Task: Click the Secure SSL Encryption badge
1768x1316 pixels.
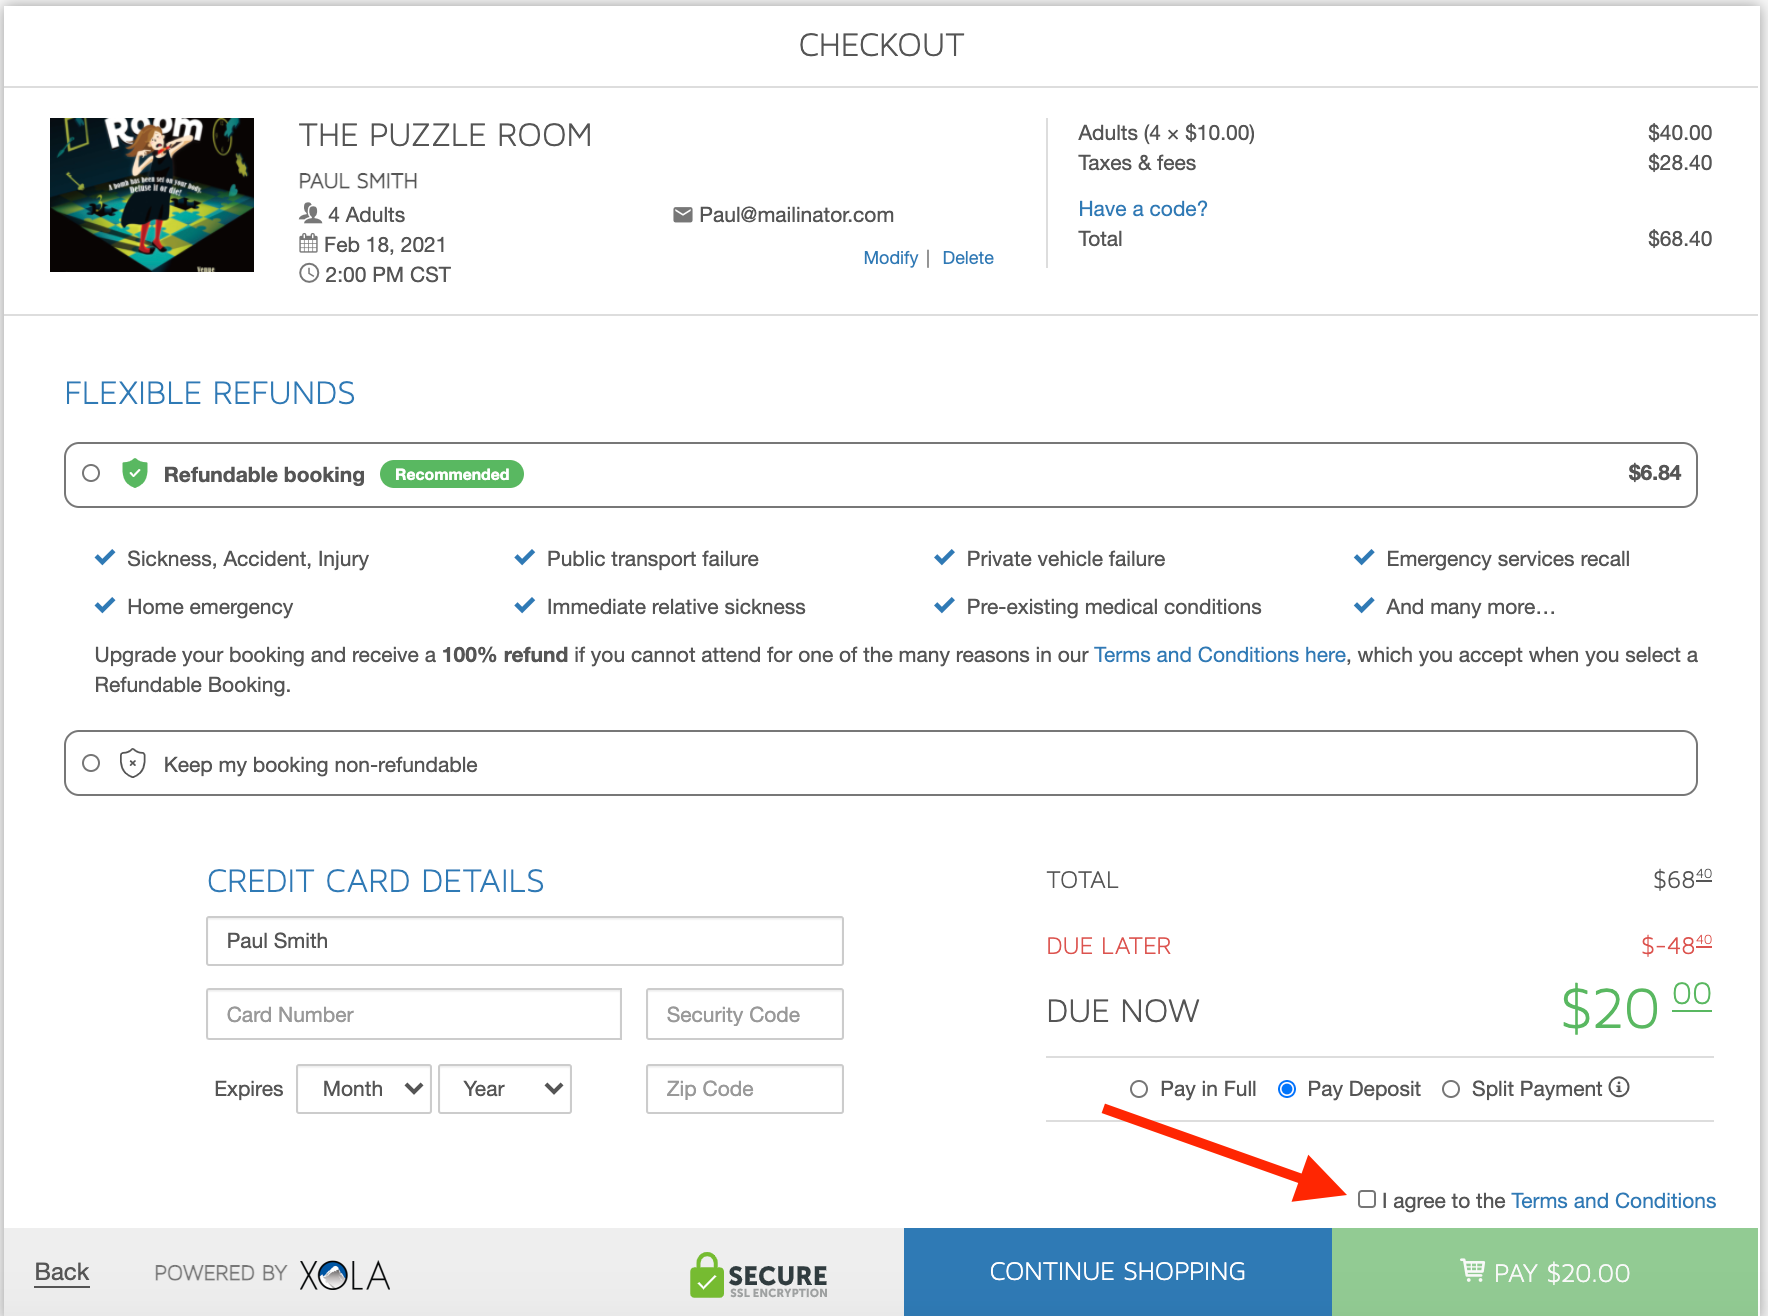Action: click(759, 1275)
